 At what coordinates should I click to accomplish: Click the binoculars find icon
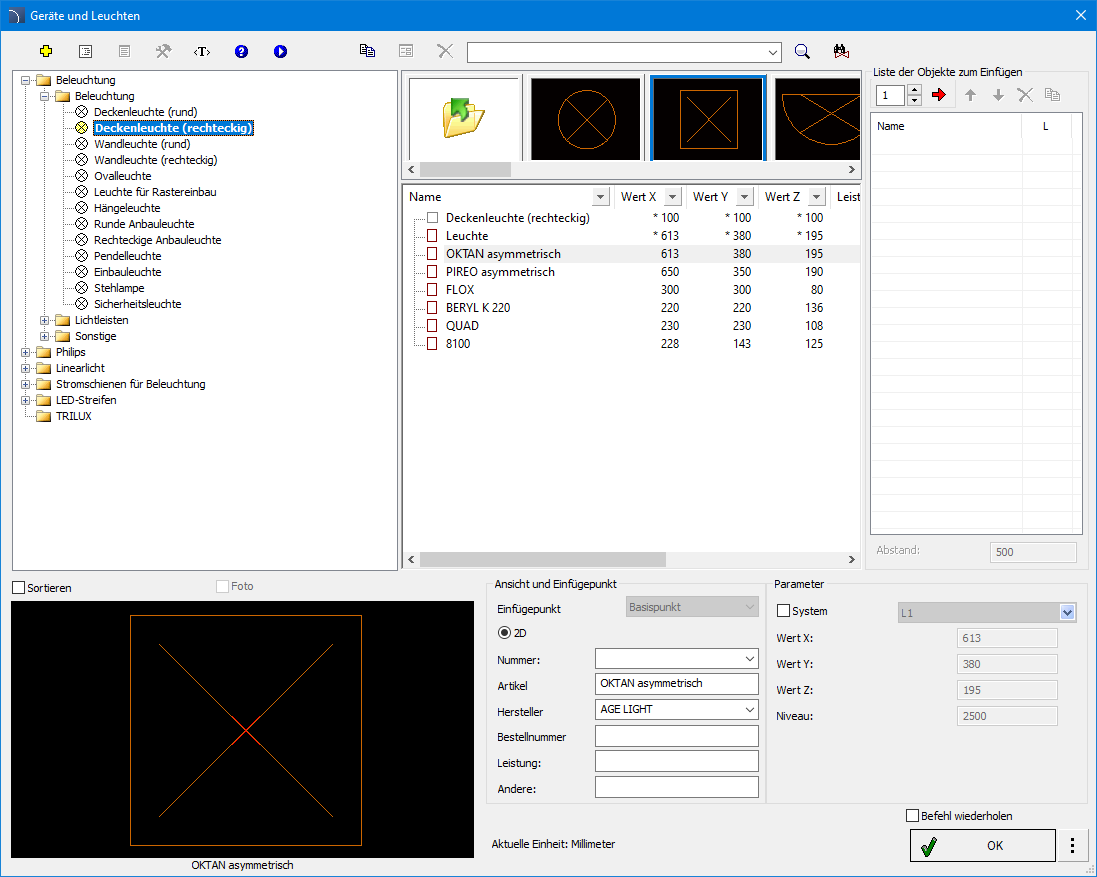pyautogui.click(x=840, y=51)
